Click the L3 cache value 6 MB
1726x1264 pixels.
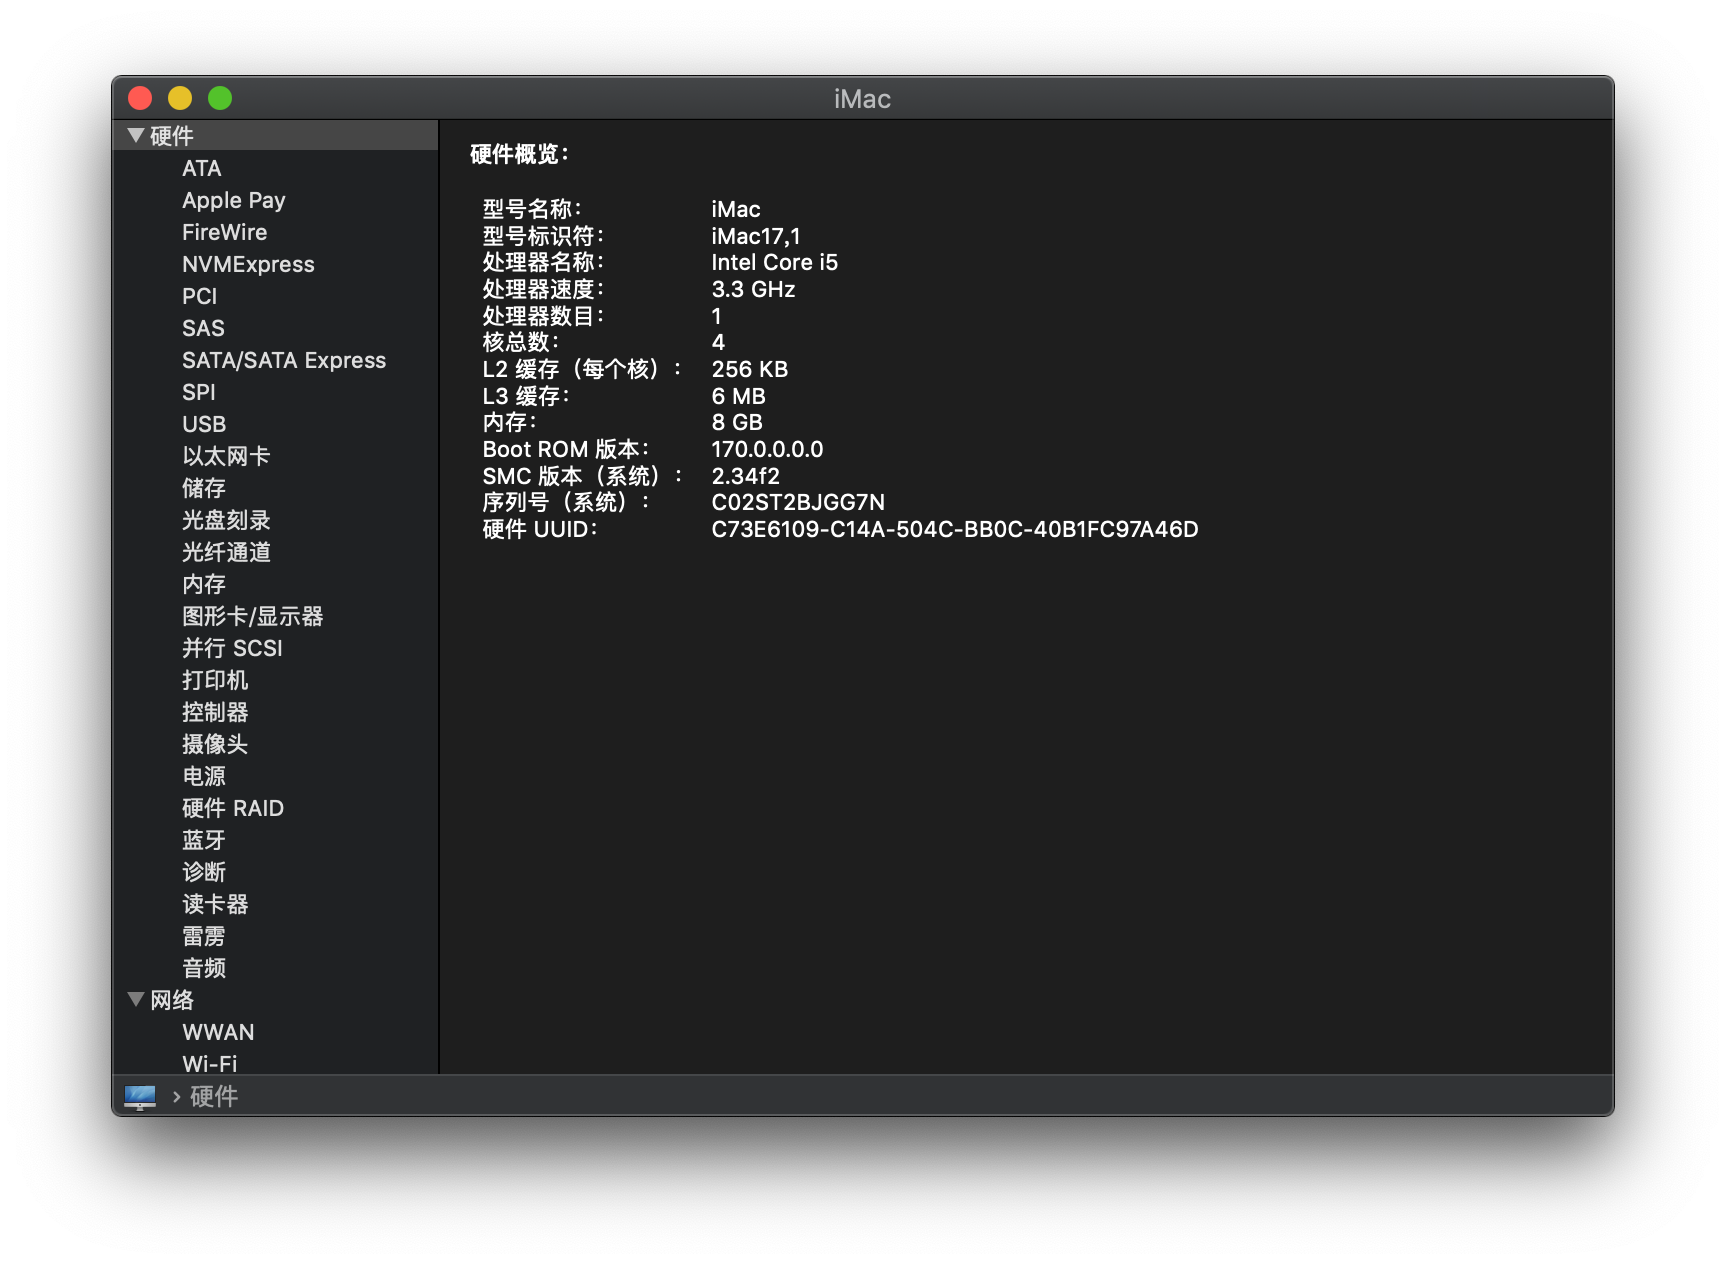click(739, 396)
